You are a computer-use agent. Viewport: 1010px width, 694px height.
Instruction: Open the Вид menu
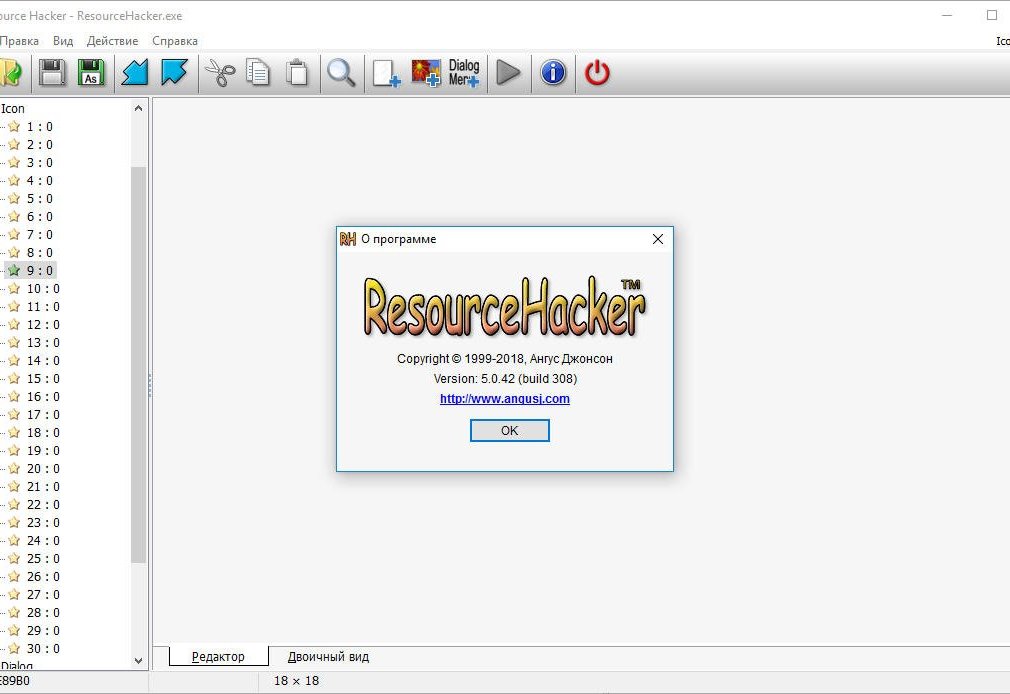pyautogui.click(x=63, y=41)
